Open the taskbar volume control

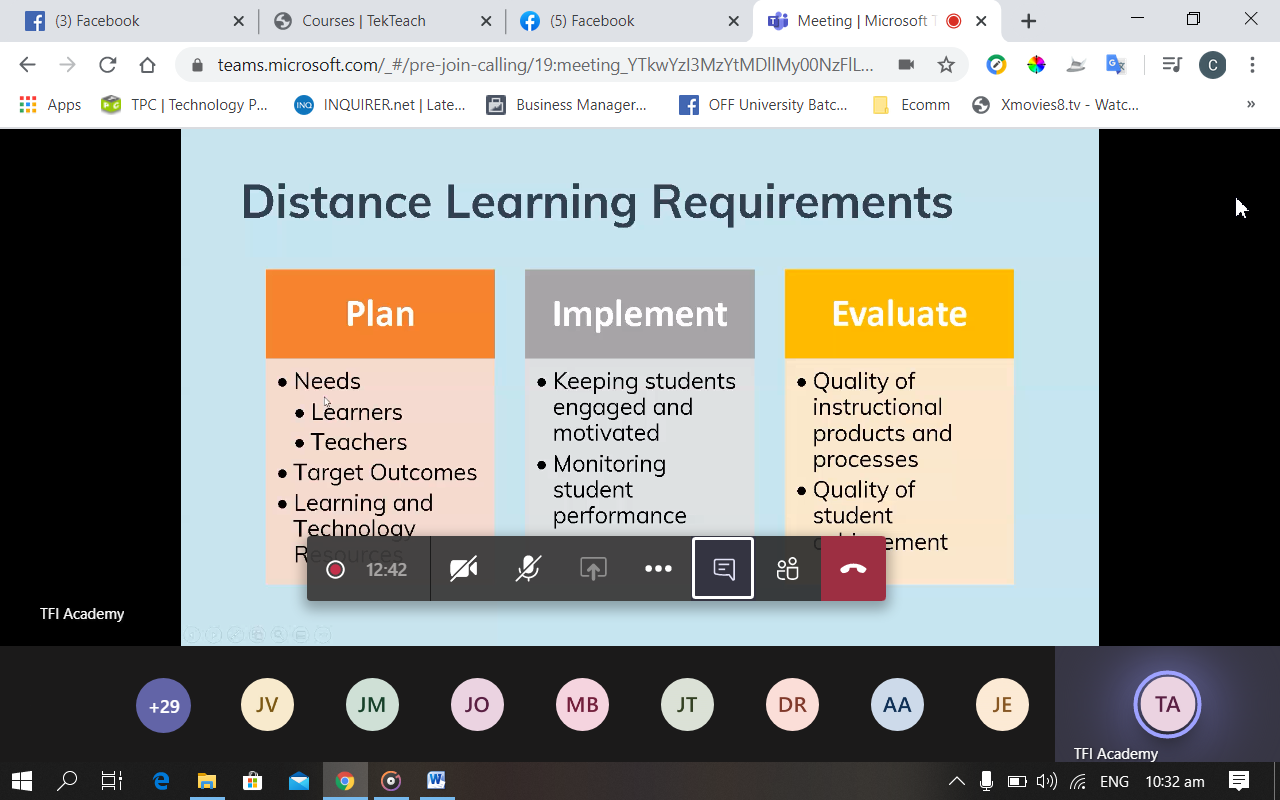(x=1046, y=781)
